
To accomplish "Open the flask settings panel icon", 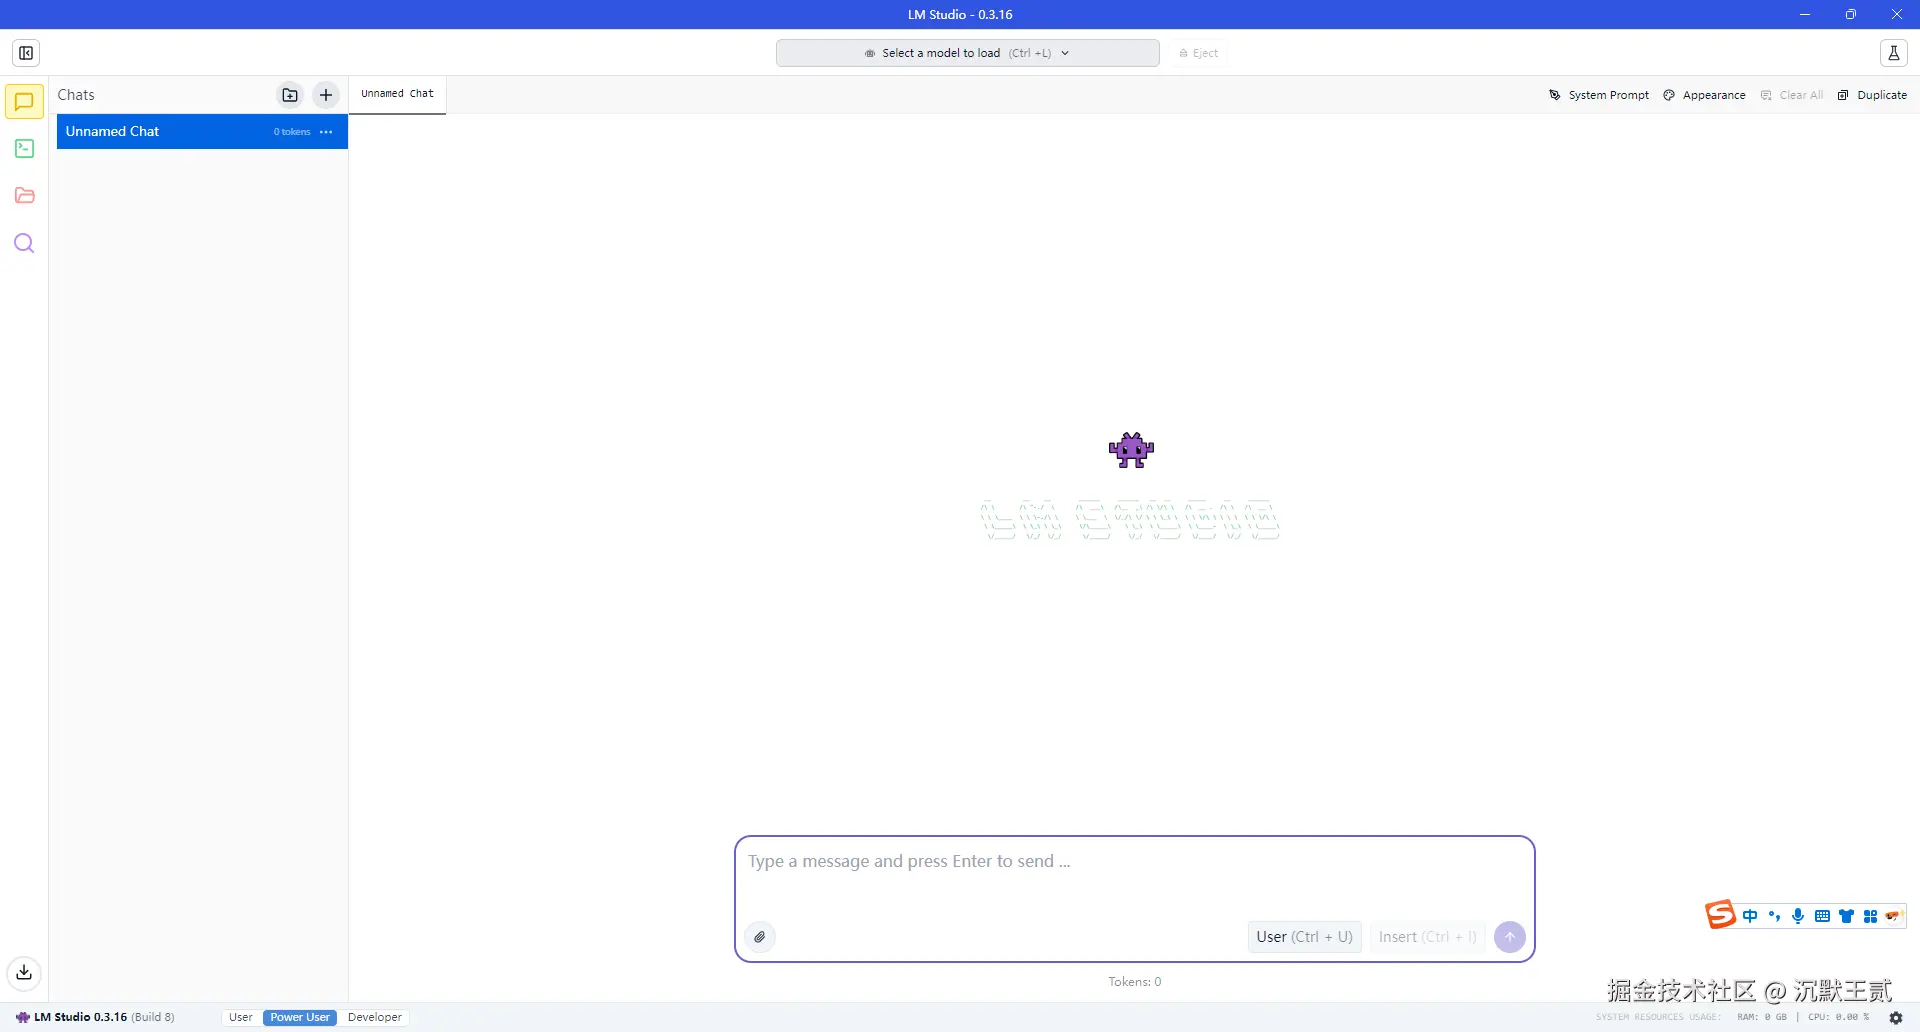I will click(1894, 53).
